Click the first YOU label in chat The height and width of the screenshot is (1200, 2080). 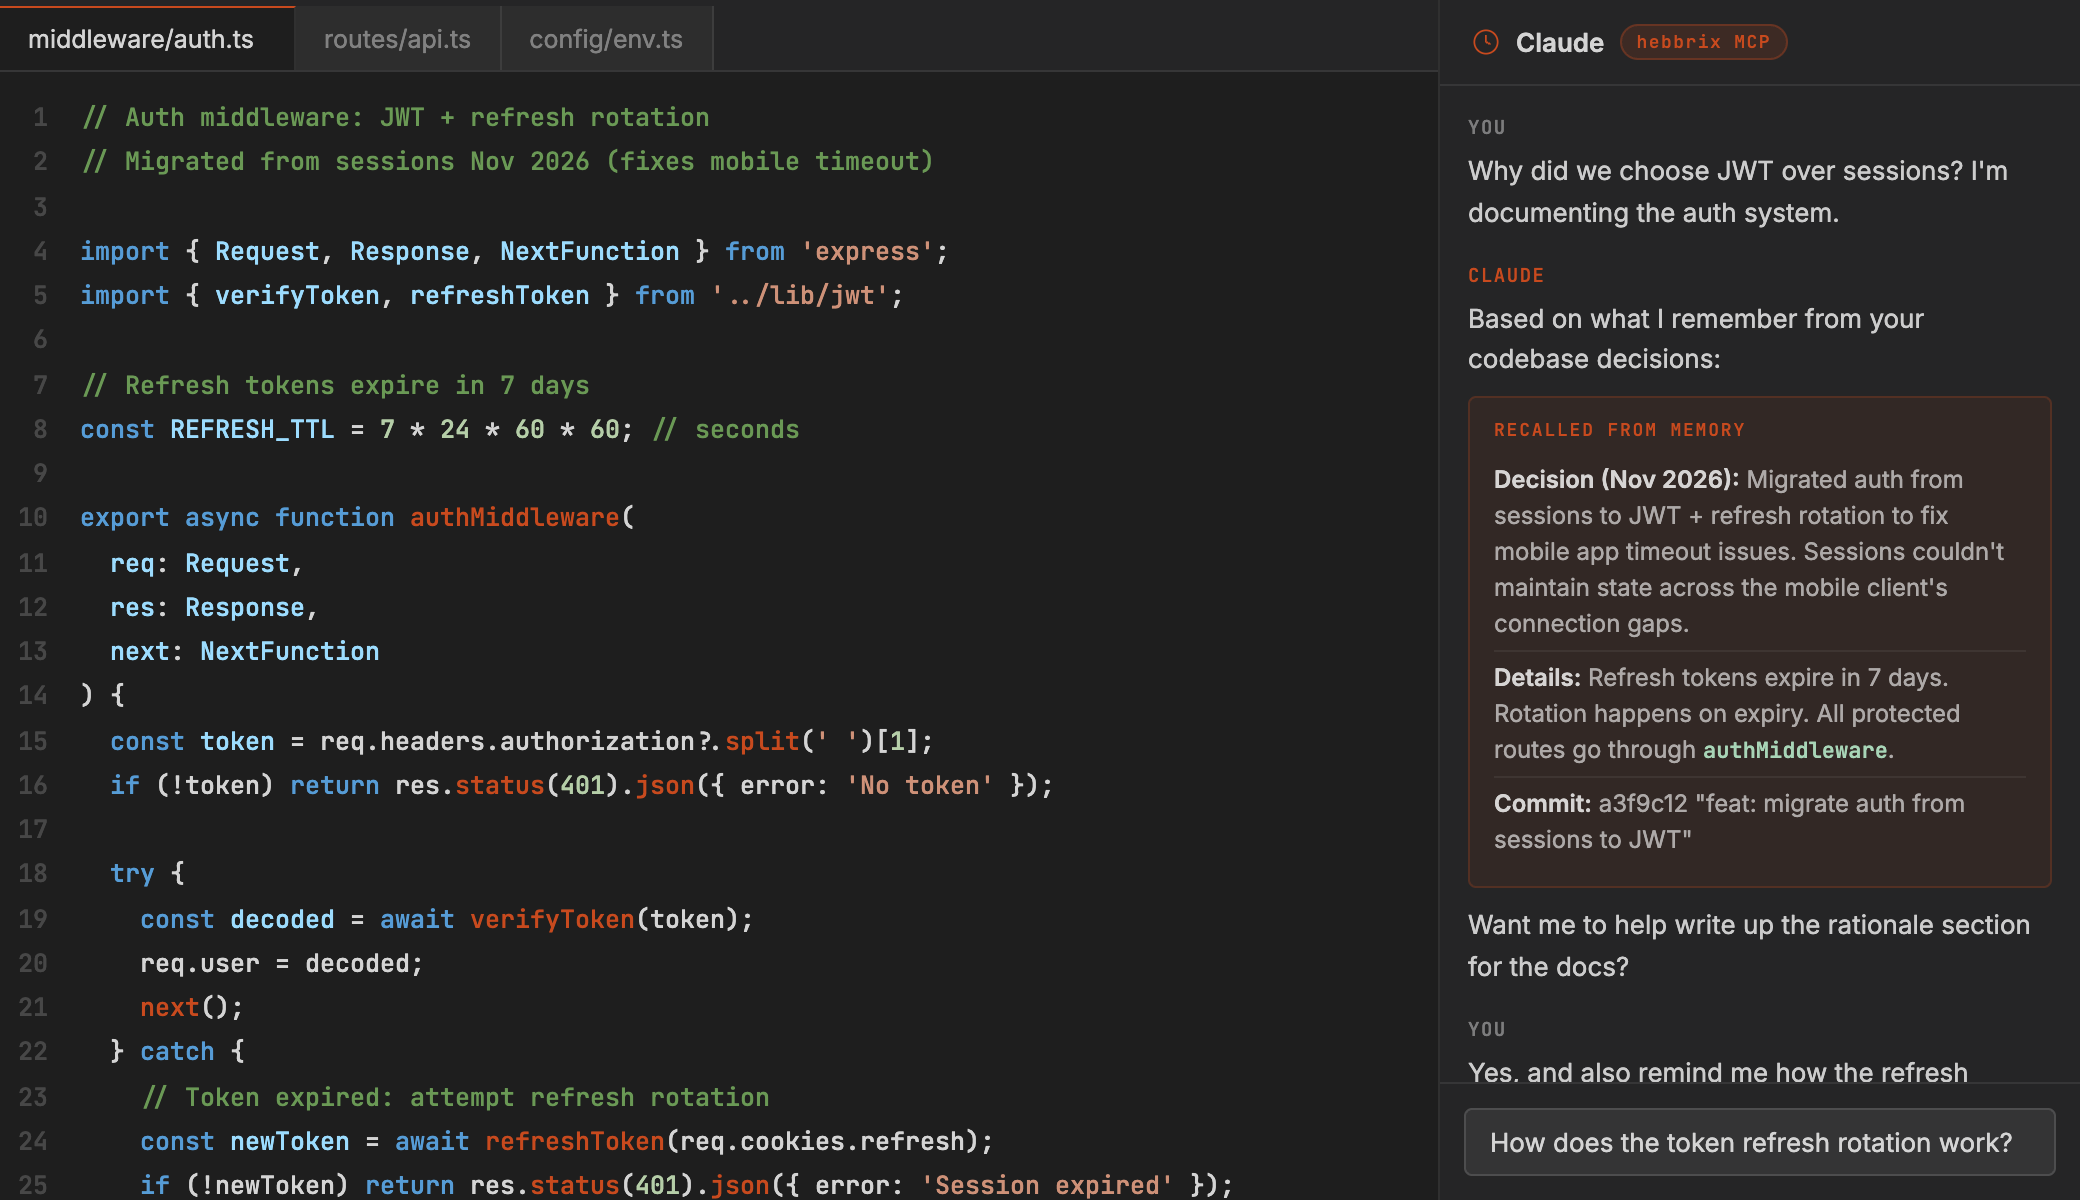coord(1487,128)
